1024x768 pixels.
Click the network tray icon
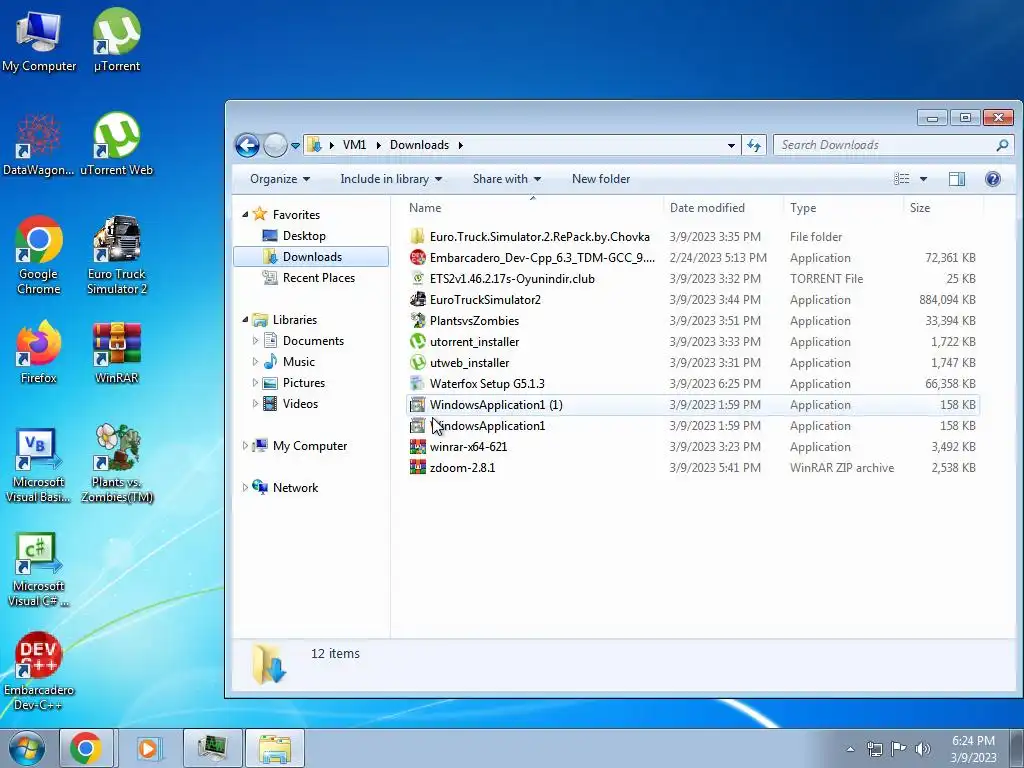pos(874,748)
